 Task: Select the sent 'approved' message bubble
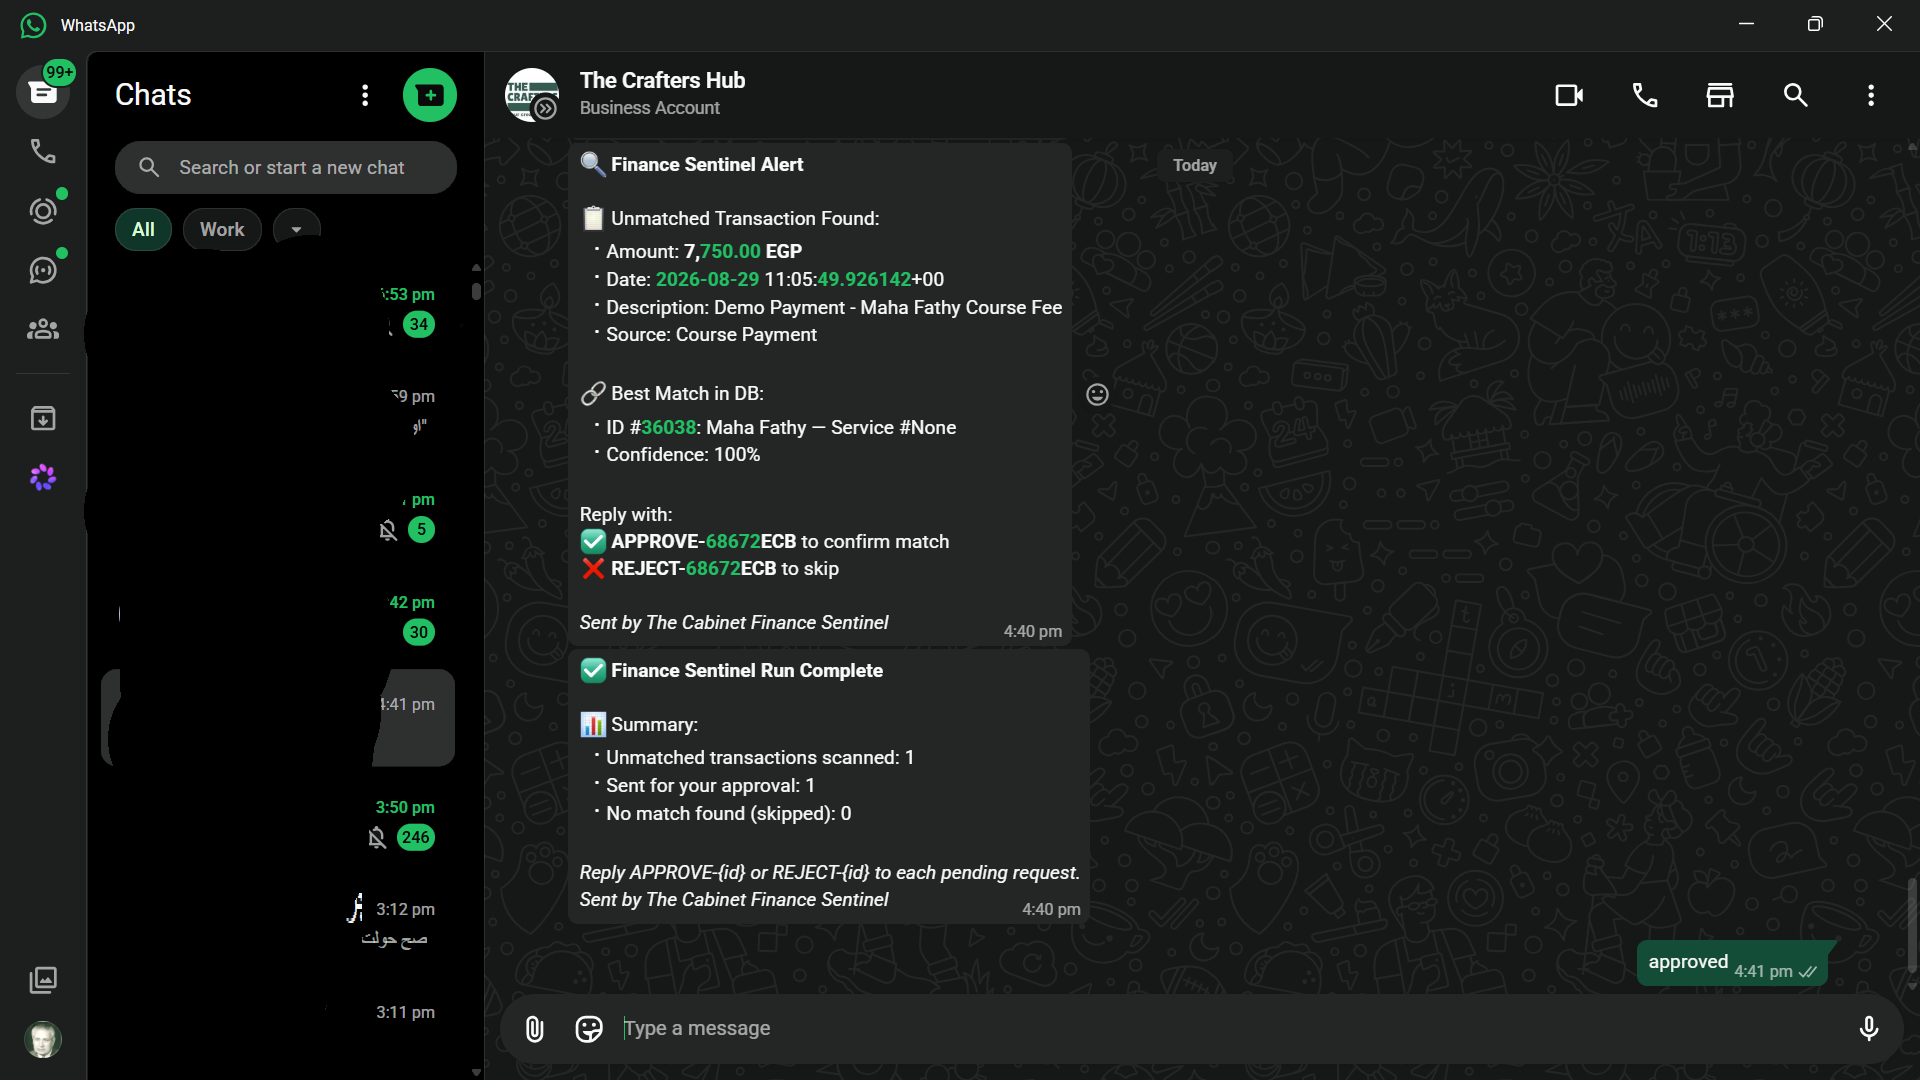coord(1732,963)
